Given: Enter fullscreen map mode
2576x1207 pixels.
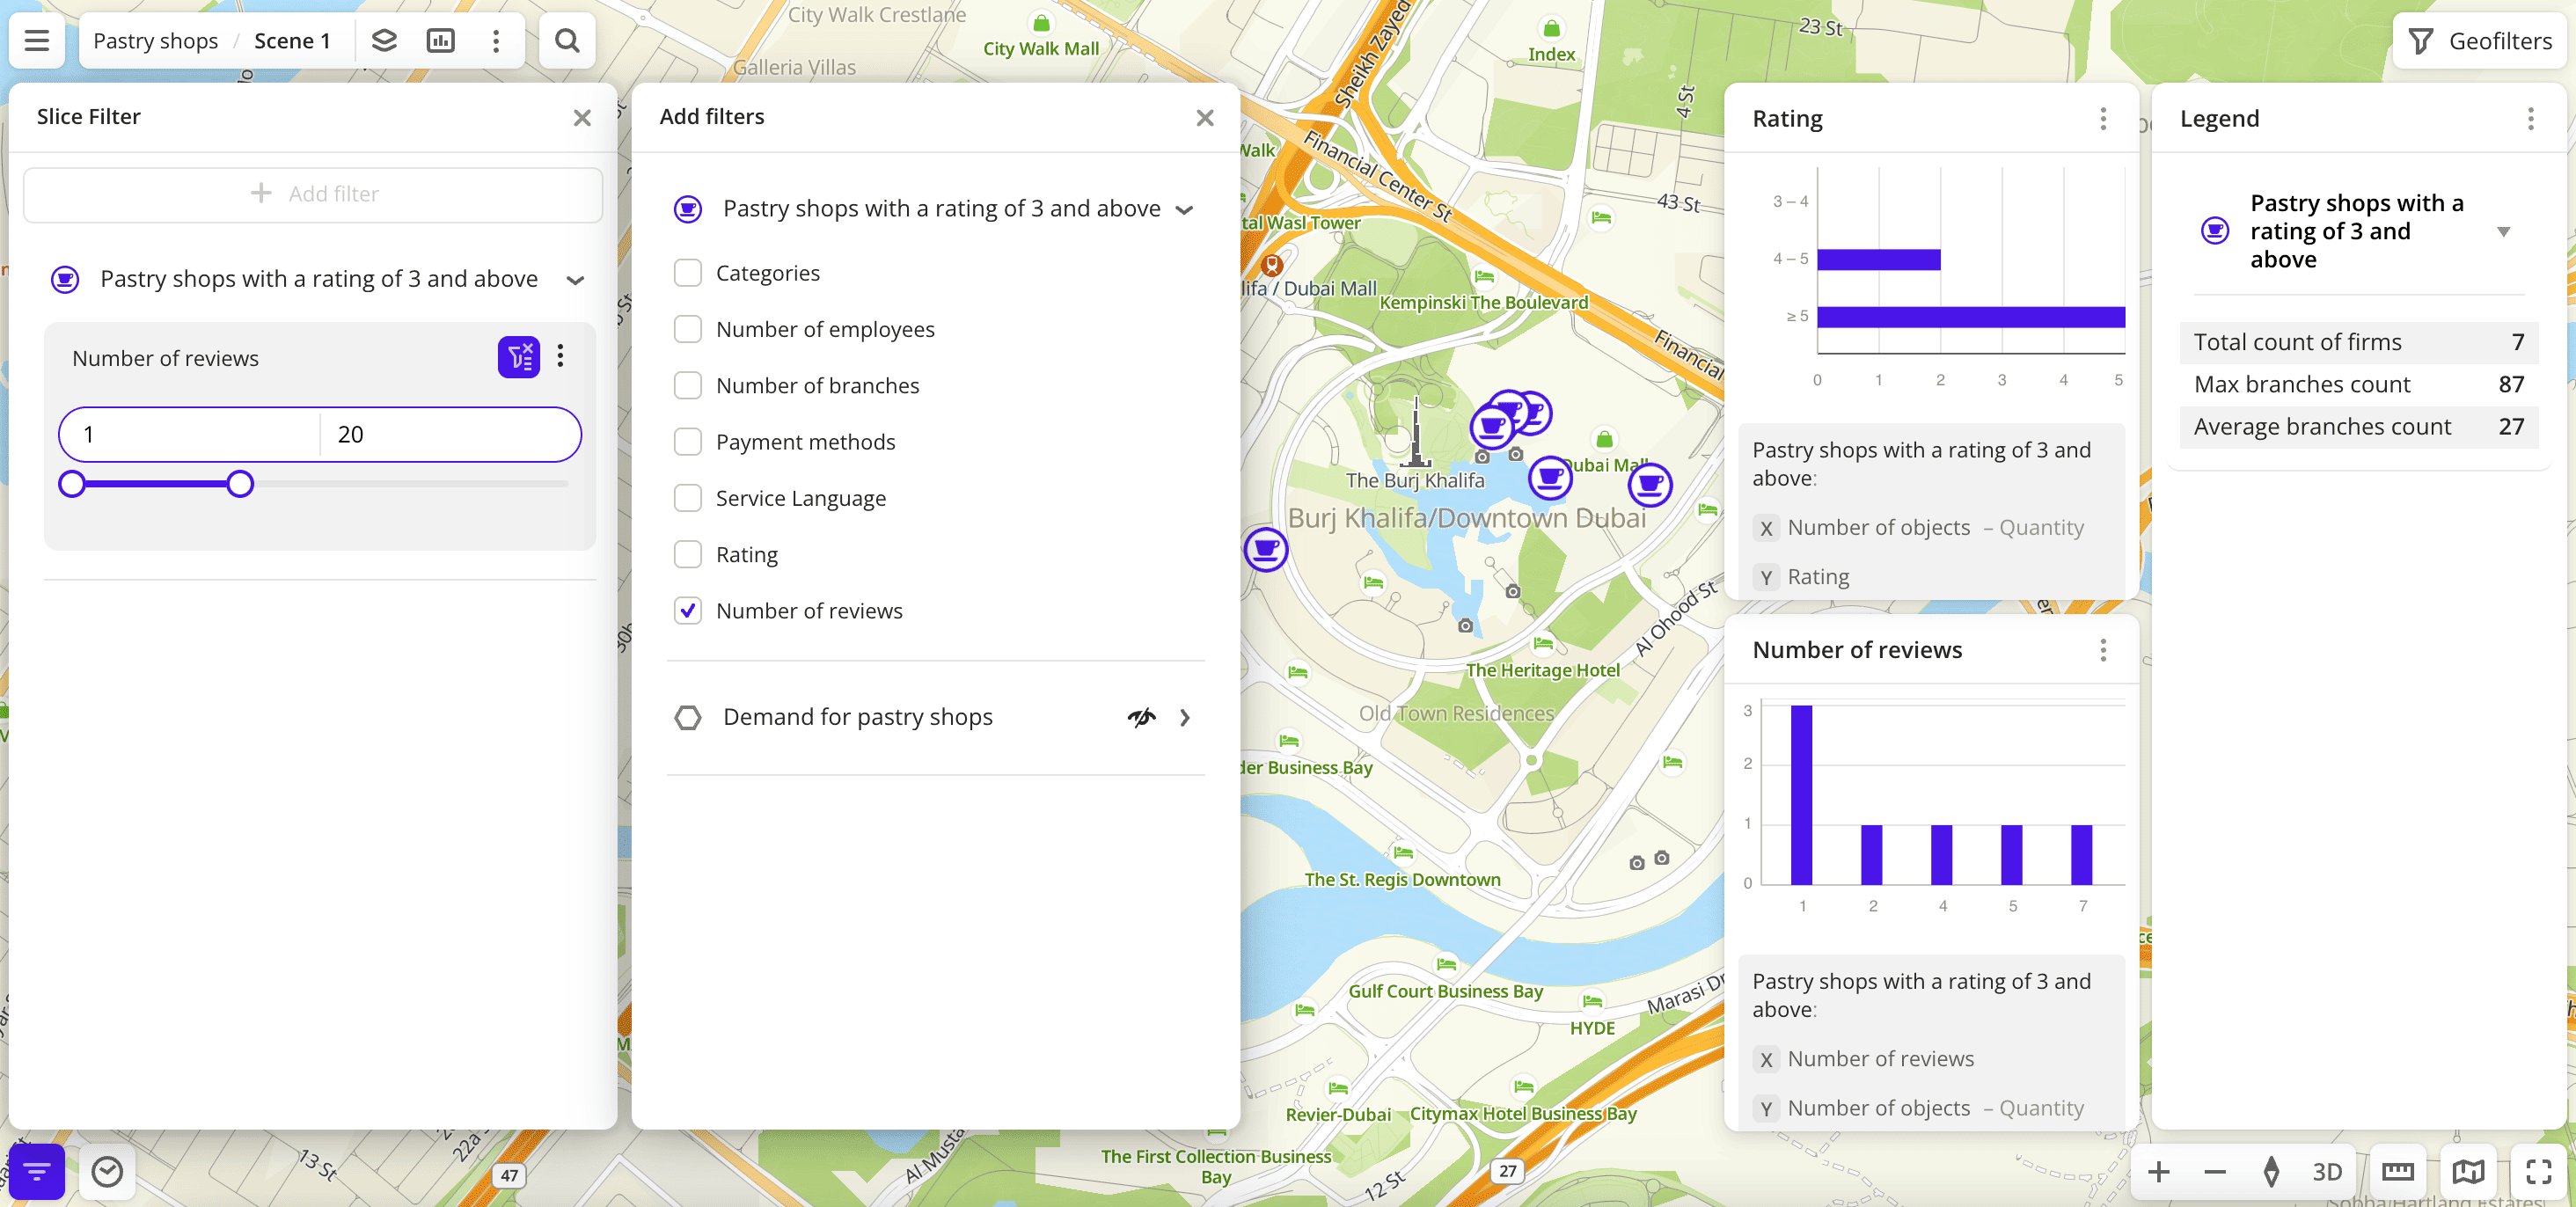Looking at the screenshot, I should pos(2538,1171).
